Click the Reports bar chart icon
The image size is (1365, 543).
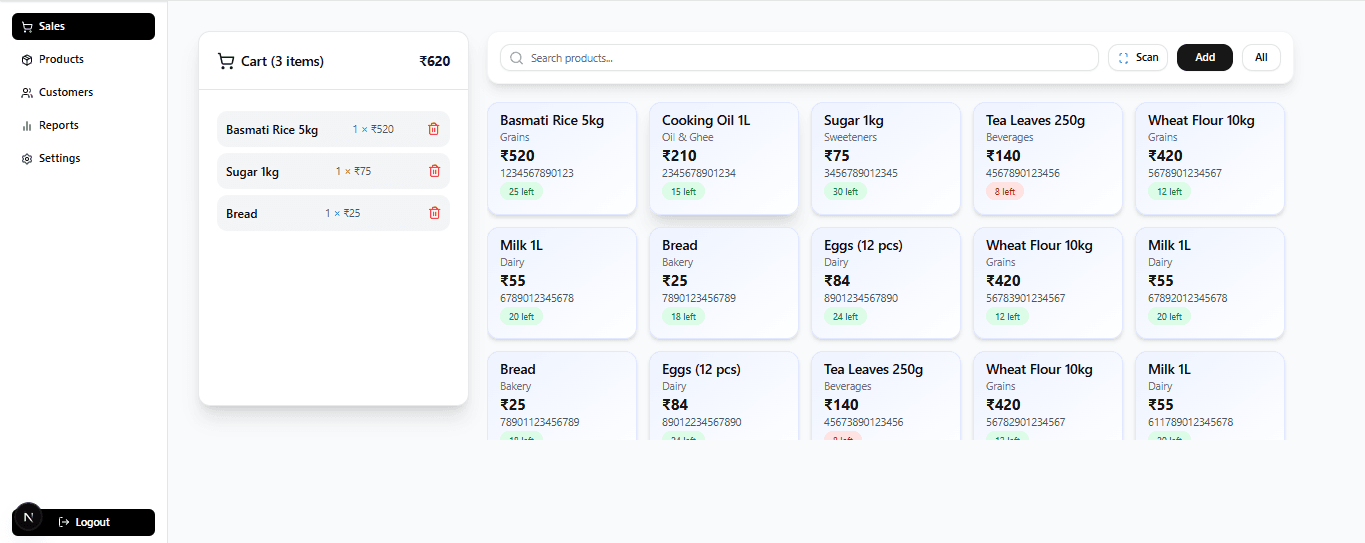click(27, 126)
